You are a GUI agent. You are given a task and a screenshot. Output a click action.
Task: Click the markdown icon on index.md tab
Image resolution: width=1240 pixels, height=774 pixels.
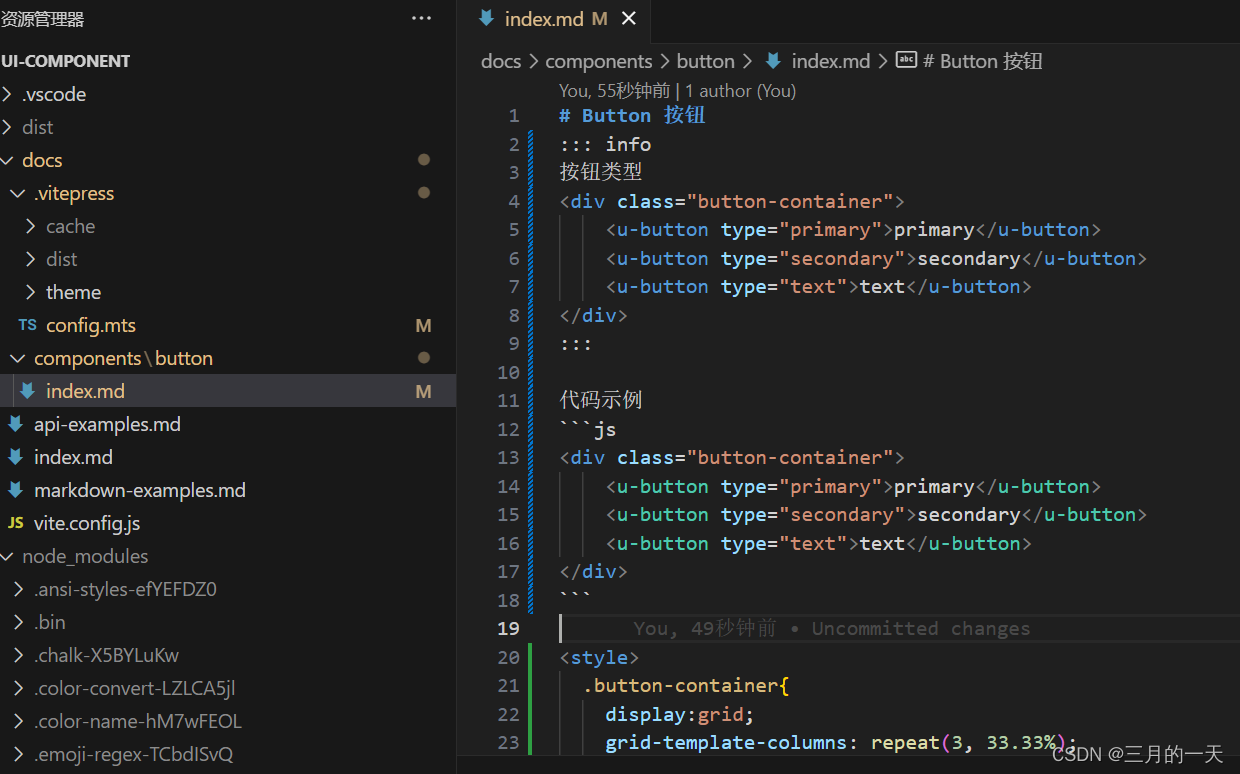point(487,19)
